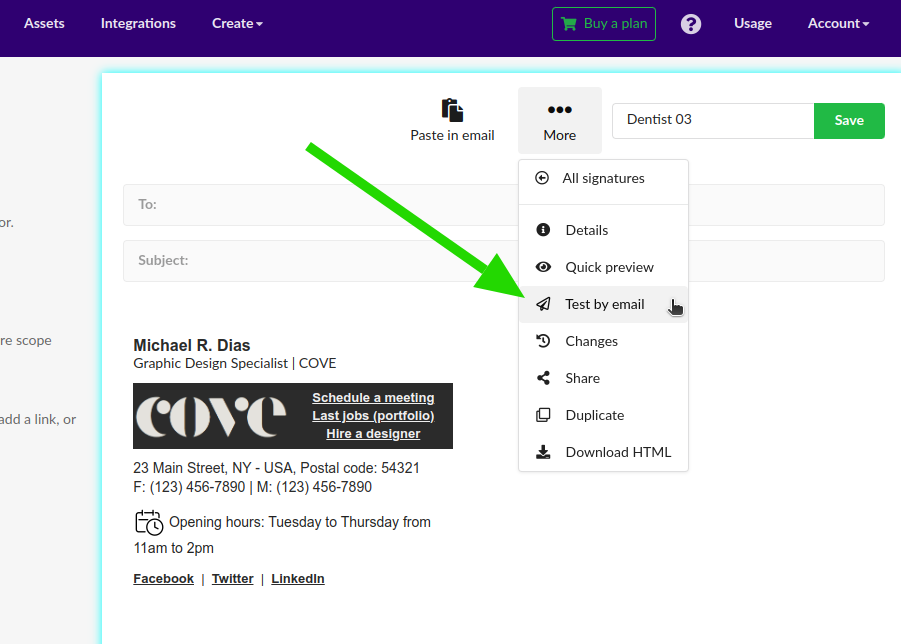This screenshot has width=901, height=644.
Task: Click the Duplicate pages icon
Action: coord(541,414)
